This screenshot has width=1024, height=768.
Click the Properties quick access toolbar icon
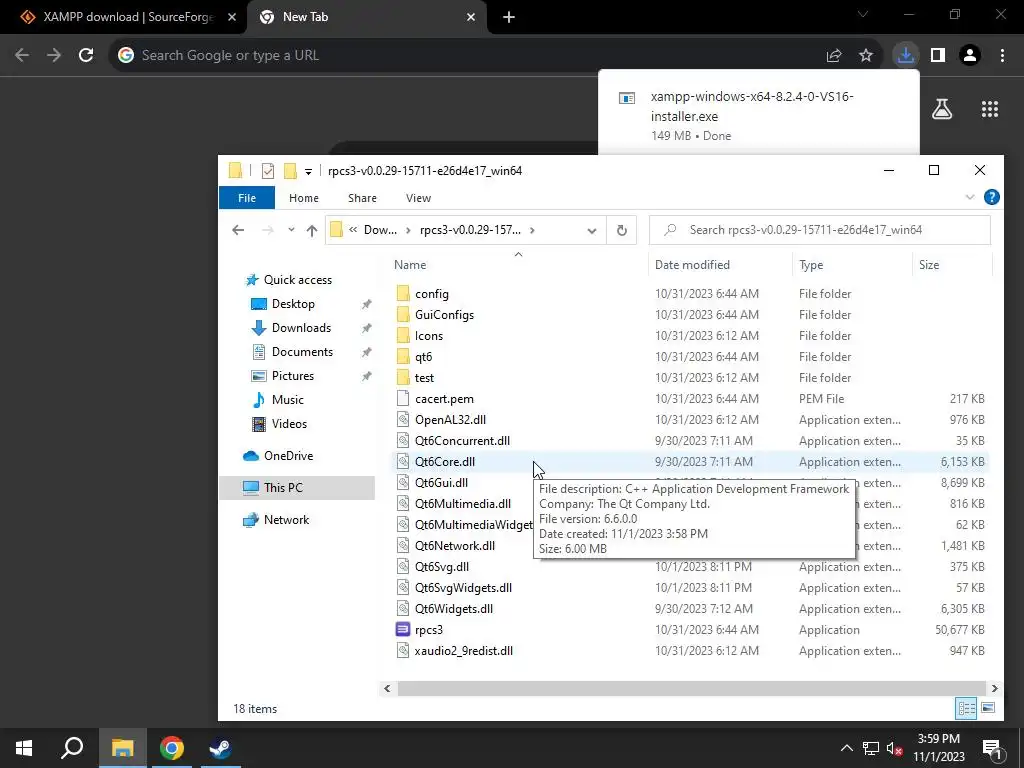point(268,171)
